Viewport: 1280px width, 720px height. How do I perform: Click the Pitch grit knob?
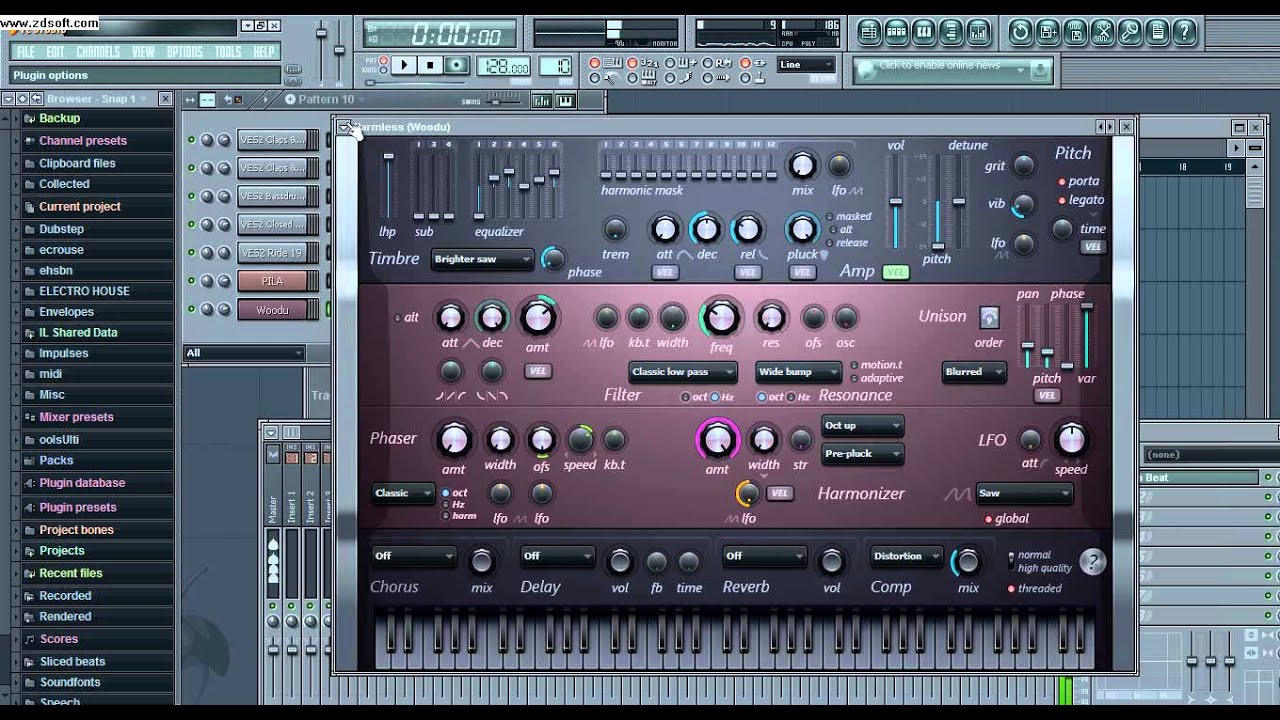1023,165
